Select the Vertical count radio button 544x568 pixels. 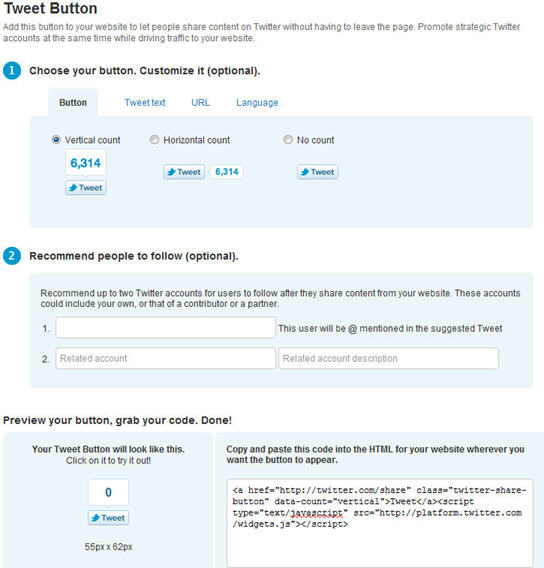(x=56, y=139)
